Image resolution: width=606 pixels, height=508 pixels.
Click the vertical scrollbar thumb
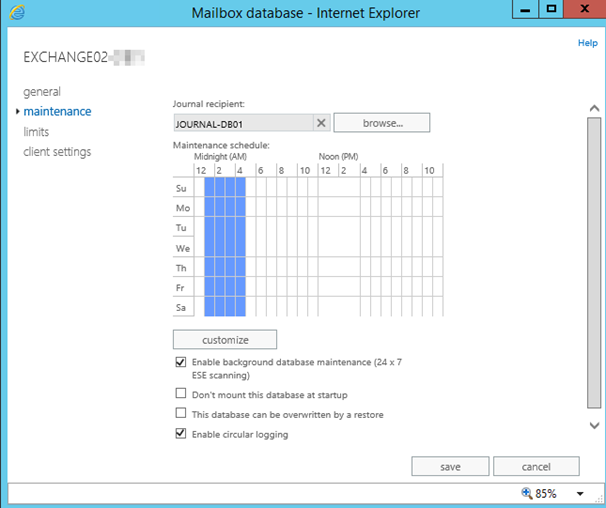[x=594, y=263]
